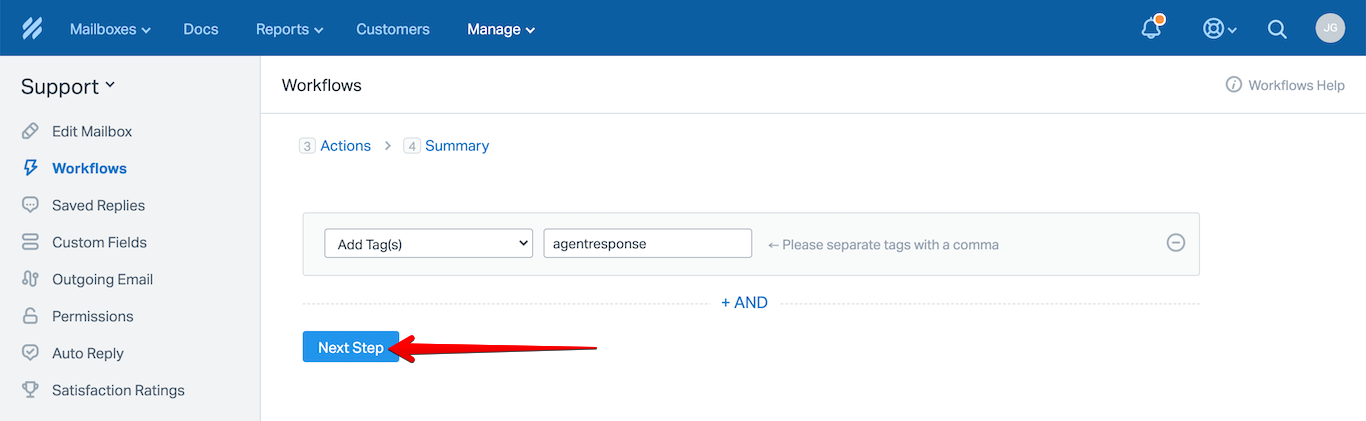This screenshot has height=421, width=1366.
Task: Click the agentresponse tag input field
Action: click(648, 244)
